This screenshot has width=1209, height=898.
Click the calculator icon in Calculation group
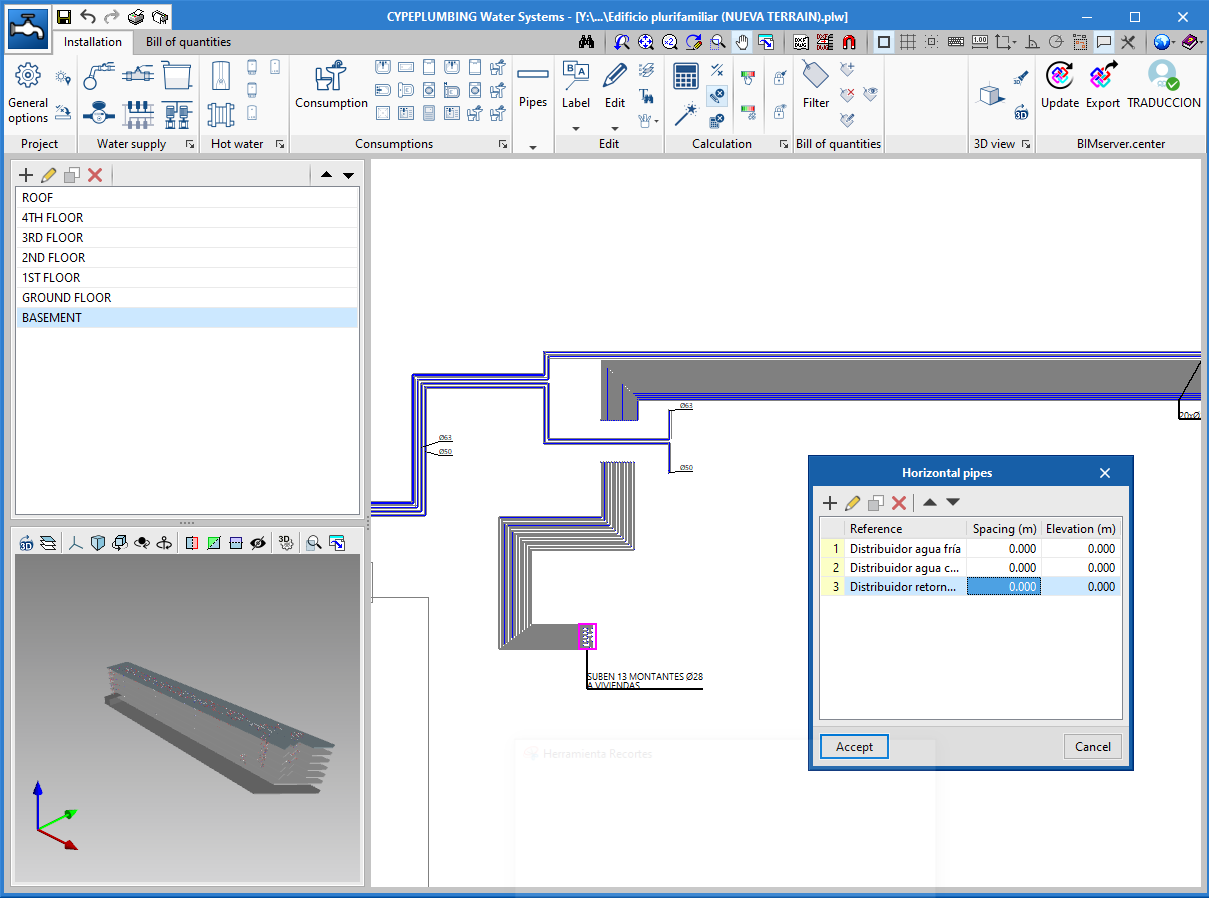click(686, 76)
